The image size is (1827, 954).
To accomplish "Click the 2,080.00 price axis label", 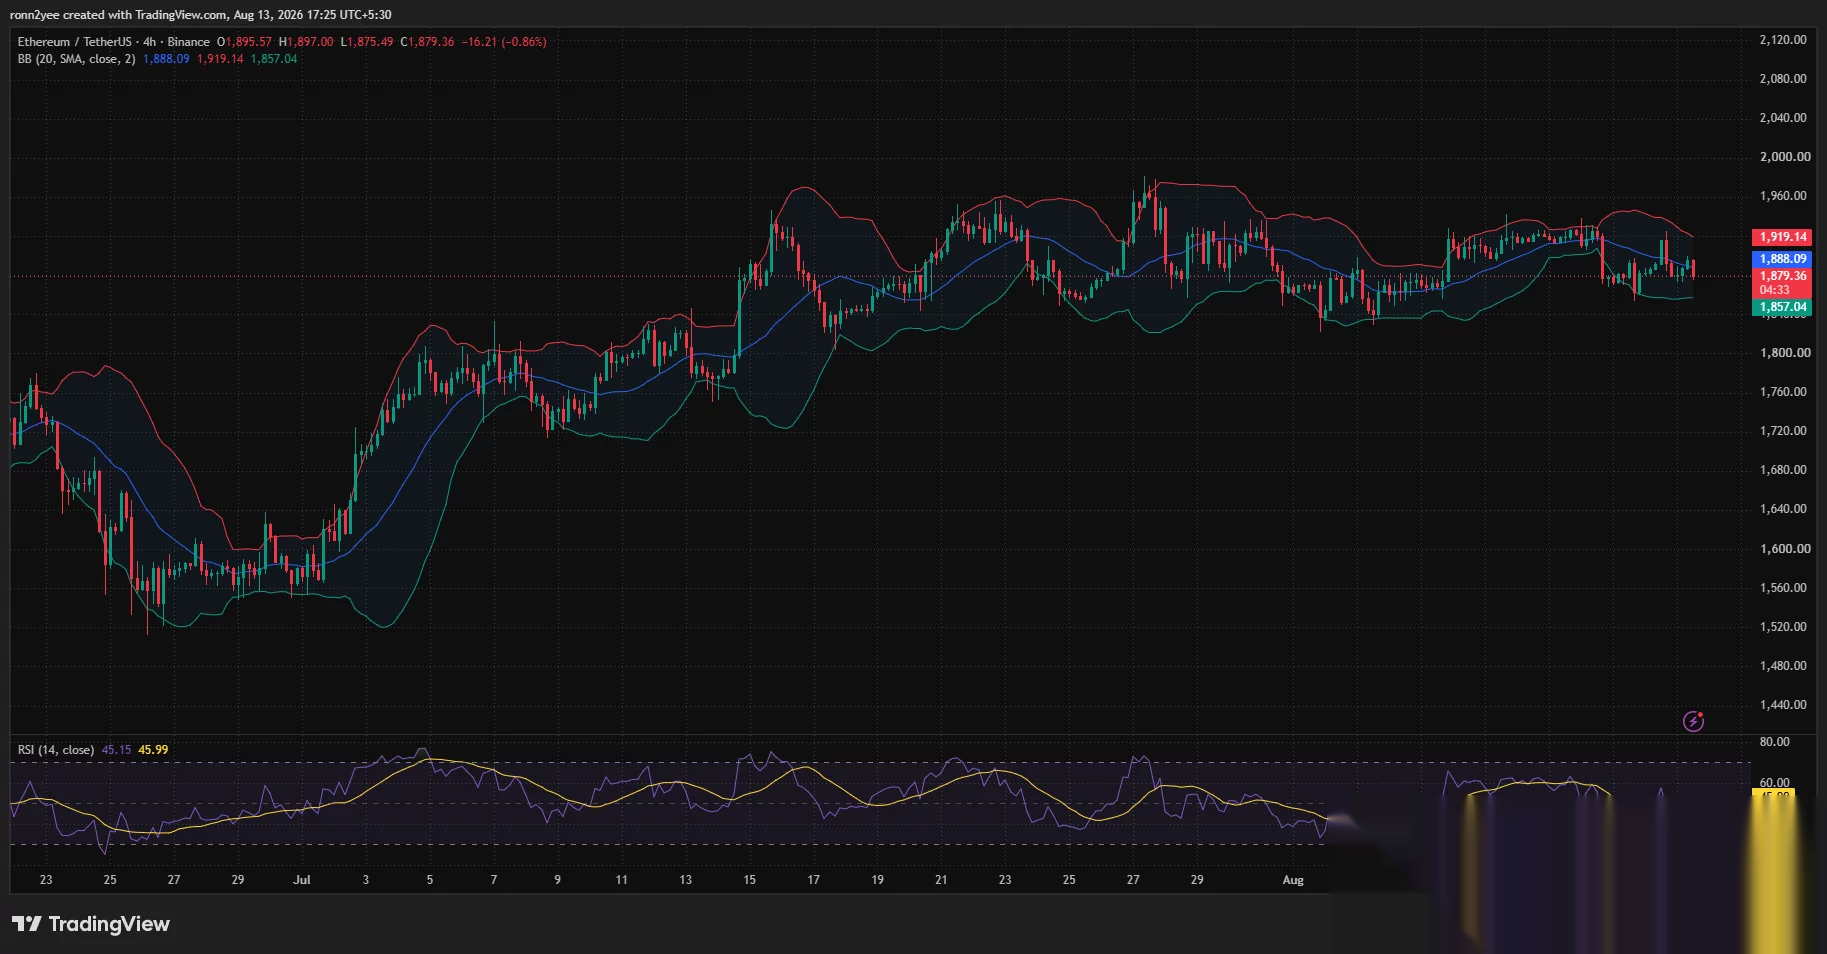I will point(1783,79).
